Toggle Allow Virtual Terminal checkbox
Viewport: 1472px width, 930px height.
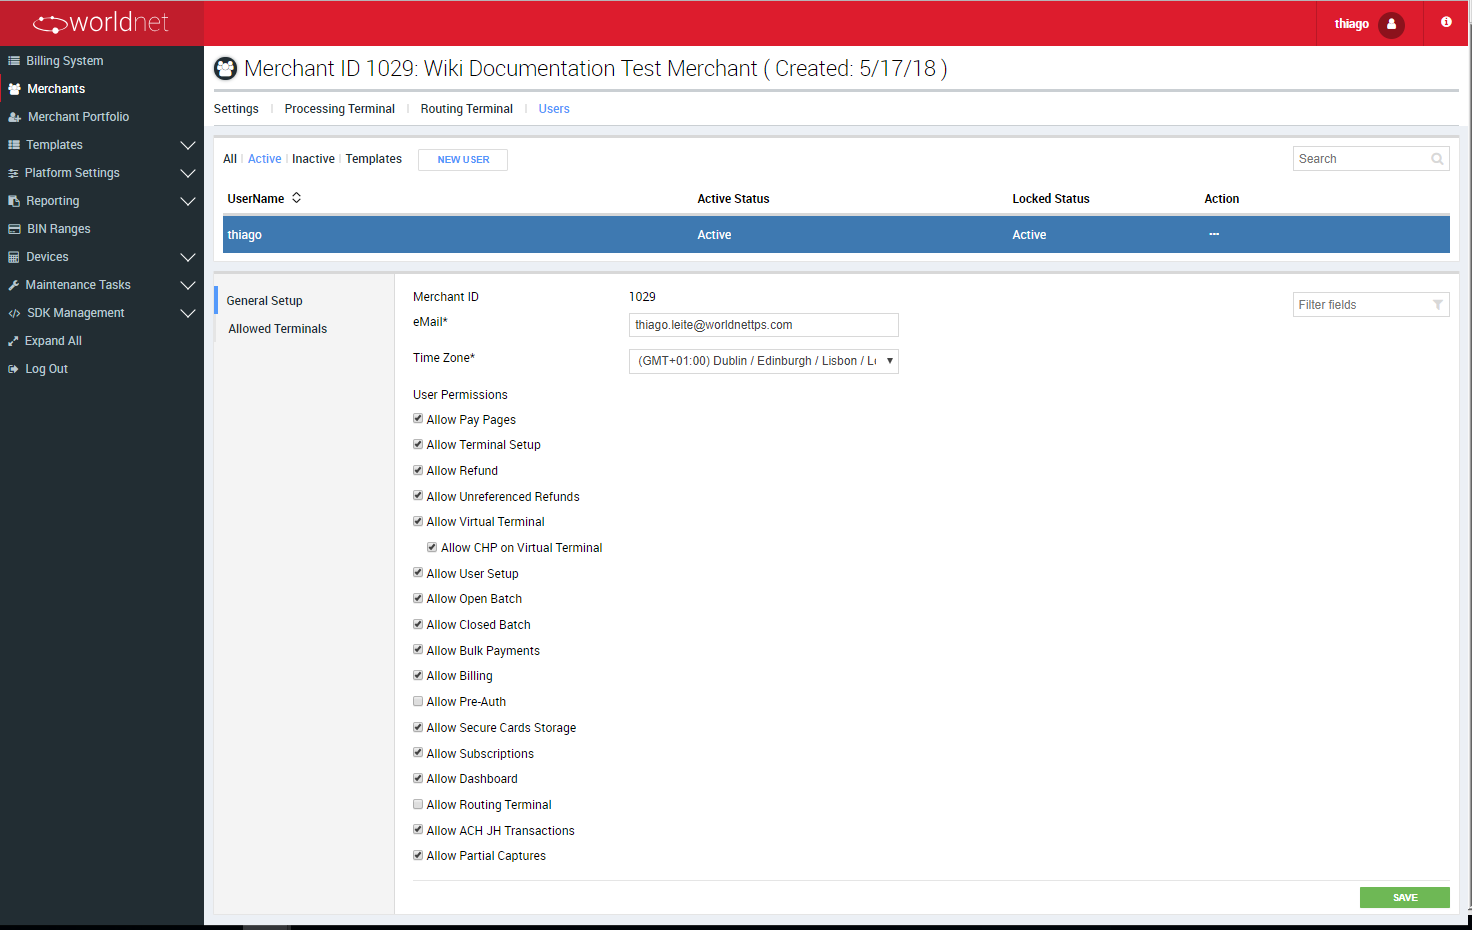418,521
